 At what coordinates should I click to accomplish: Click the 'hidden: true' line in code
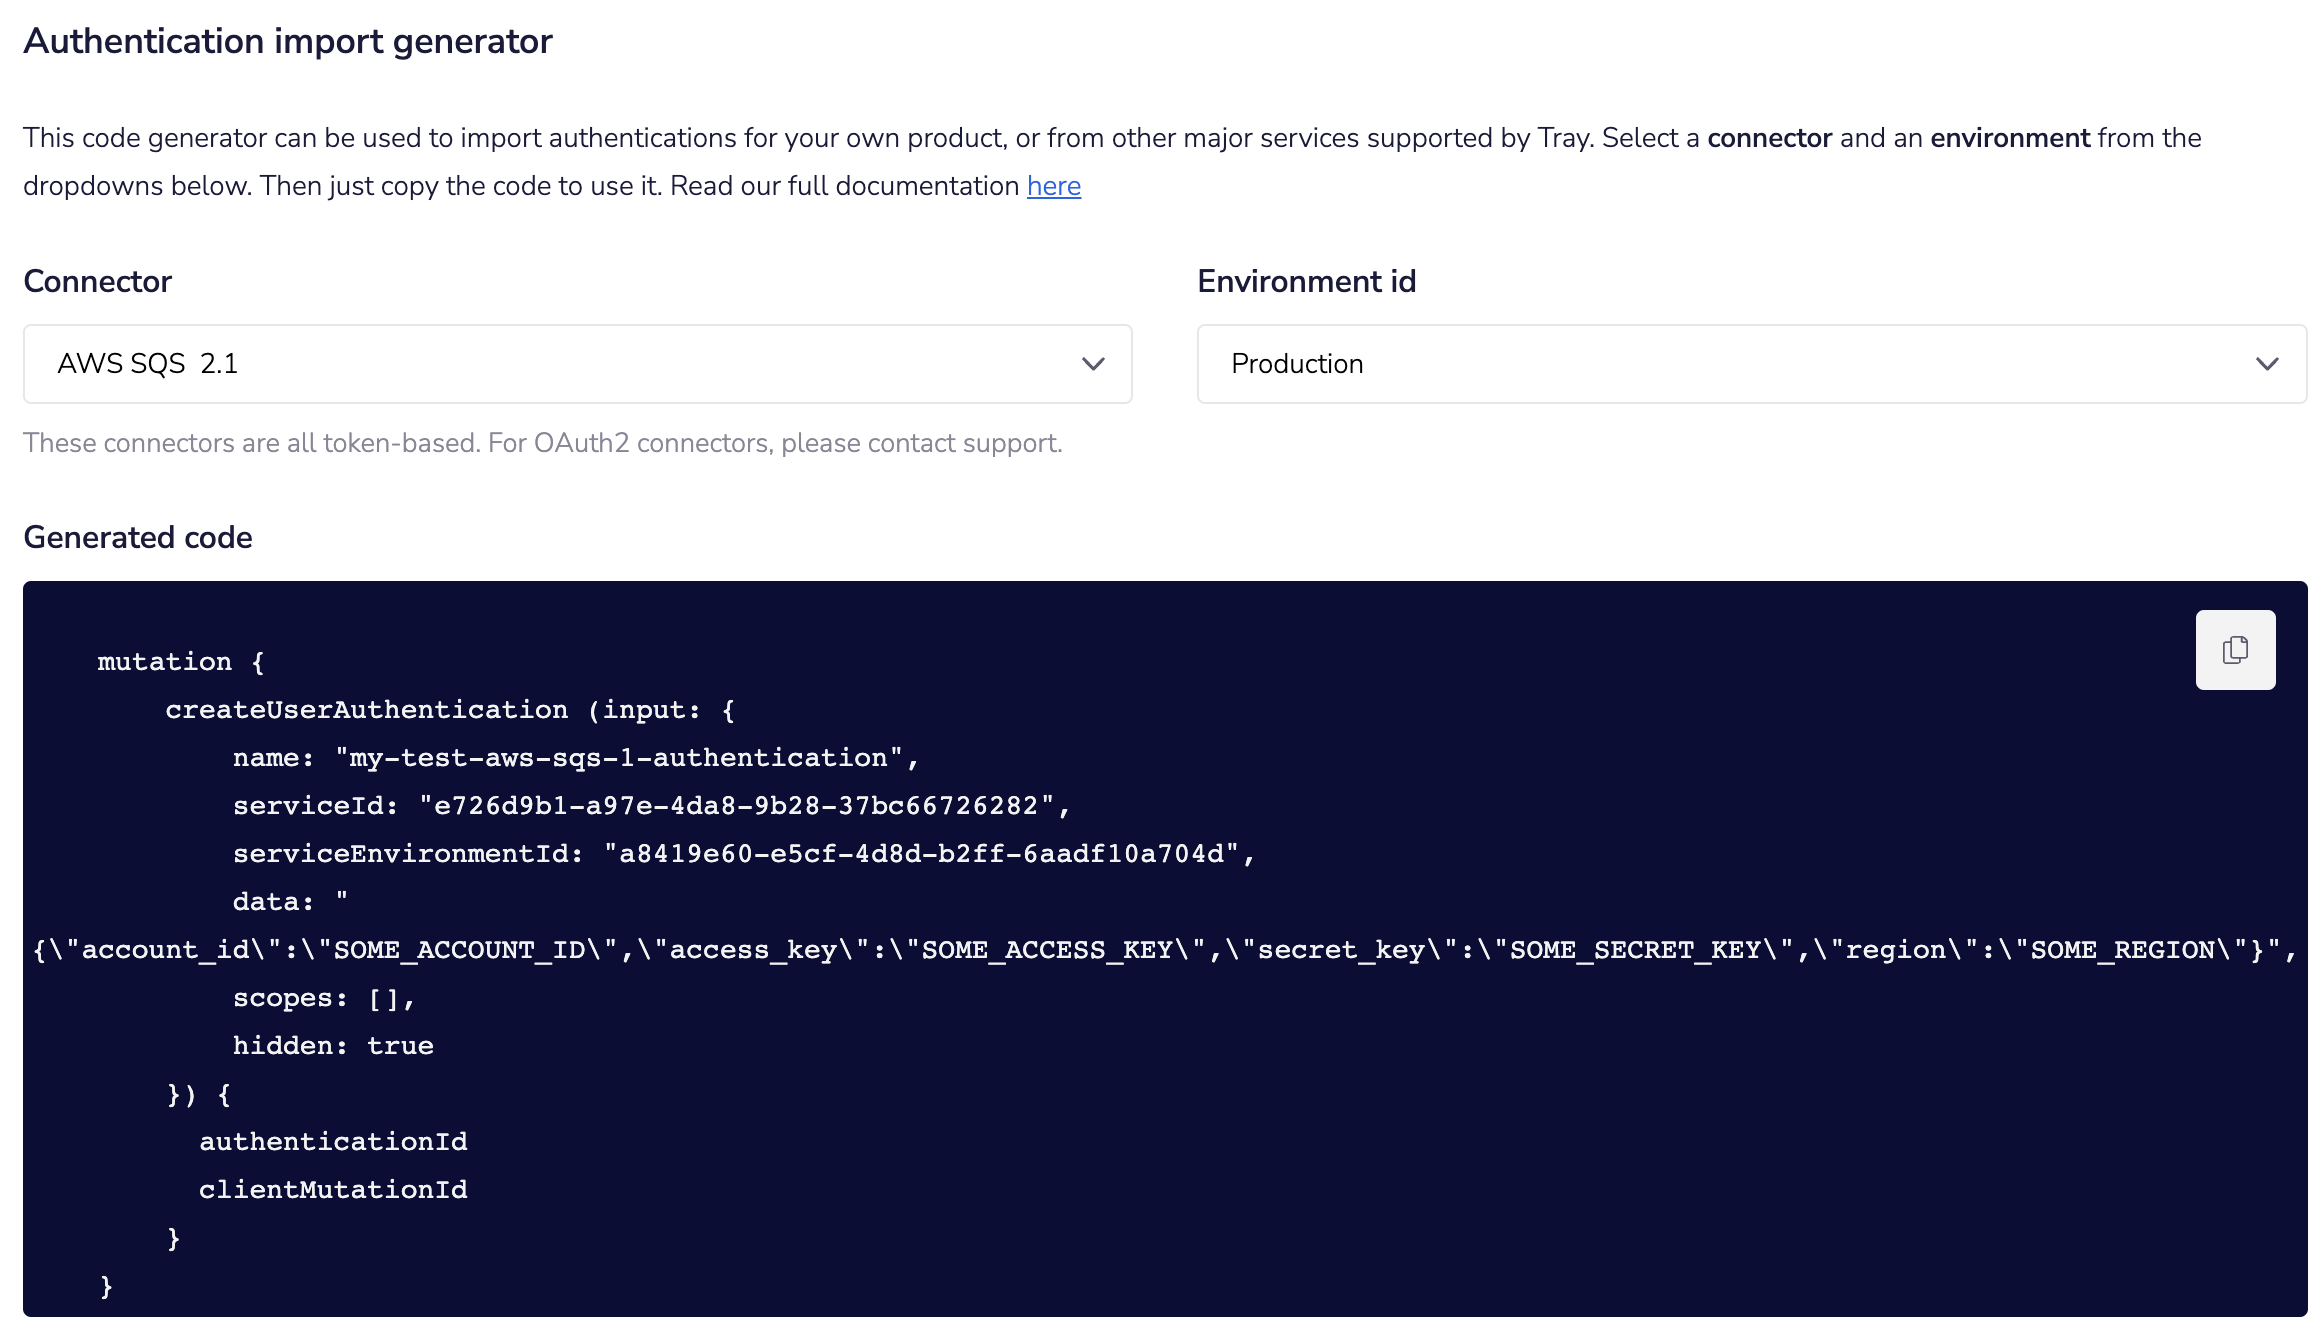point(333,1046)
